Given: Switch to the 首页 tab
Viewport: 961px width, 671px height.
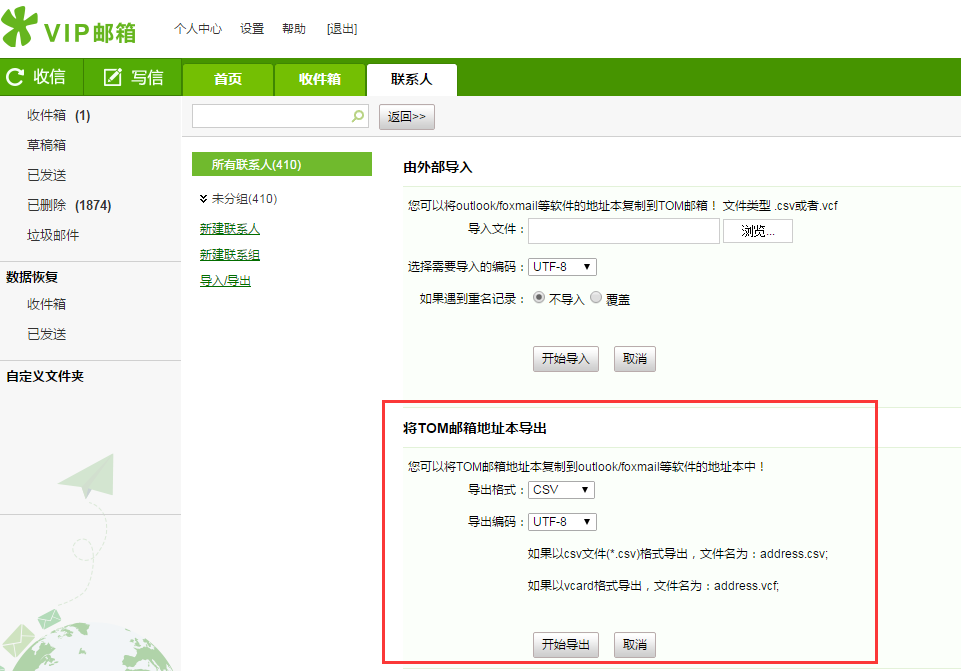Looking at the screenshot, I should [x=228, y=80].
